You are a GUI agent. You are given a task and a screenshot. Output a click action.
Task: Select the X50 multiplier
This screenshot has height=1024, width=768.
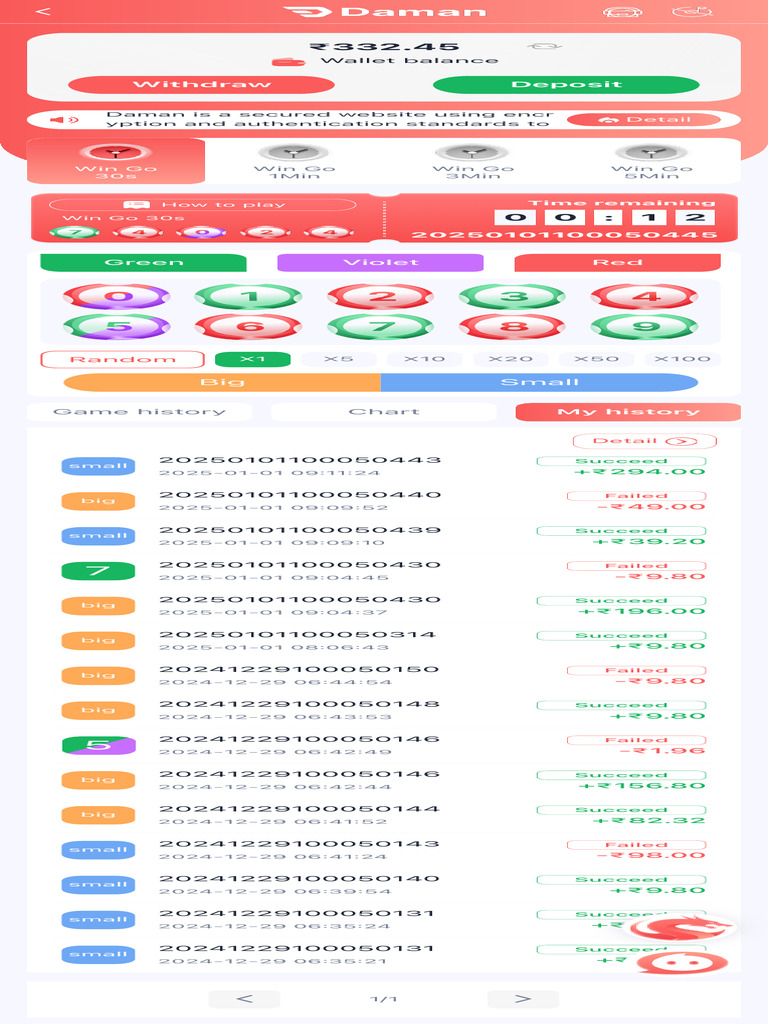596,359
